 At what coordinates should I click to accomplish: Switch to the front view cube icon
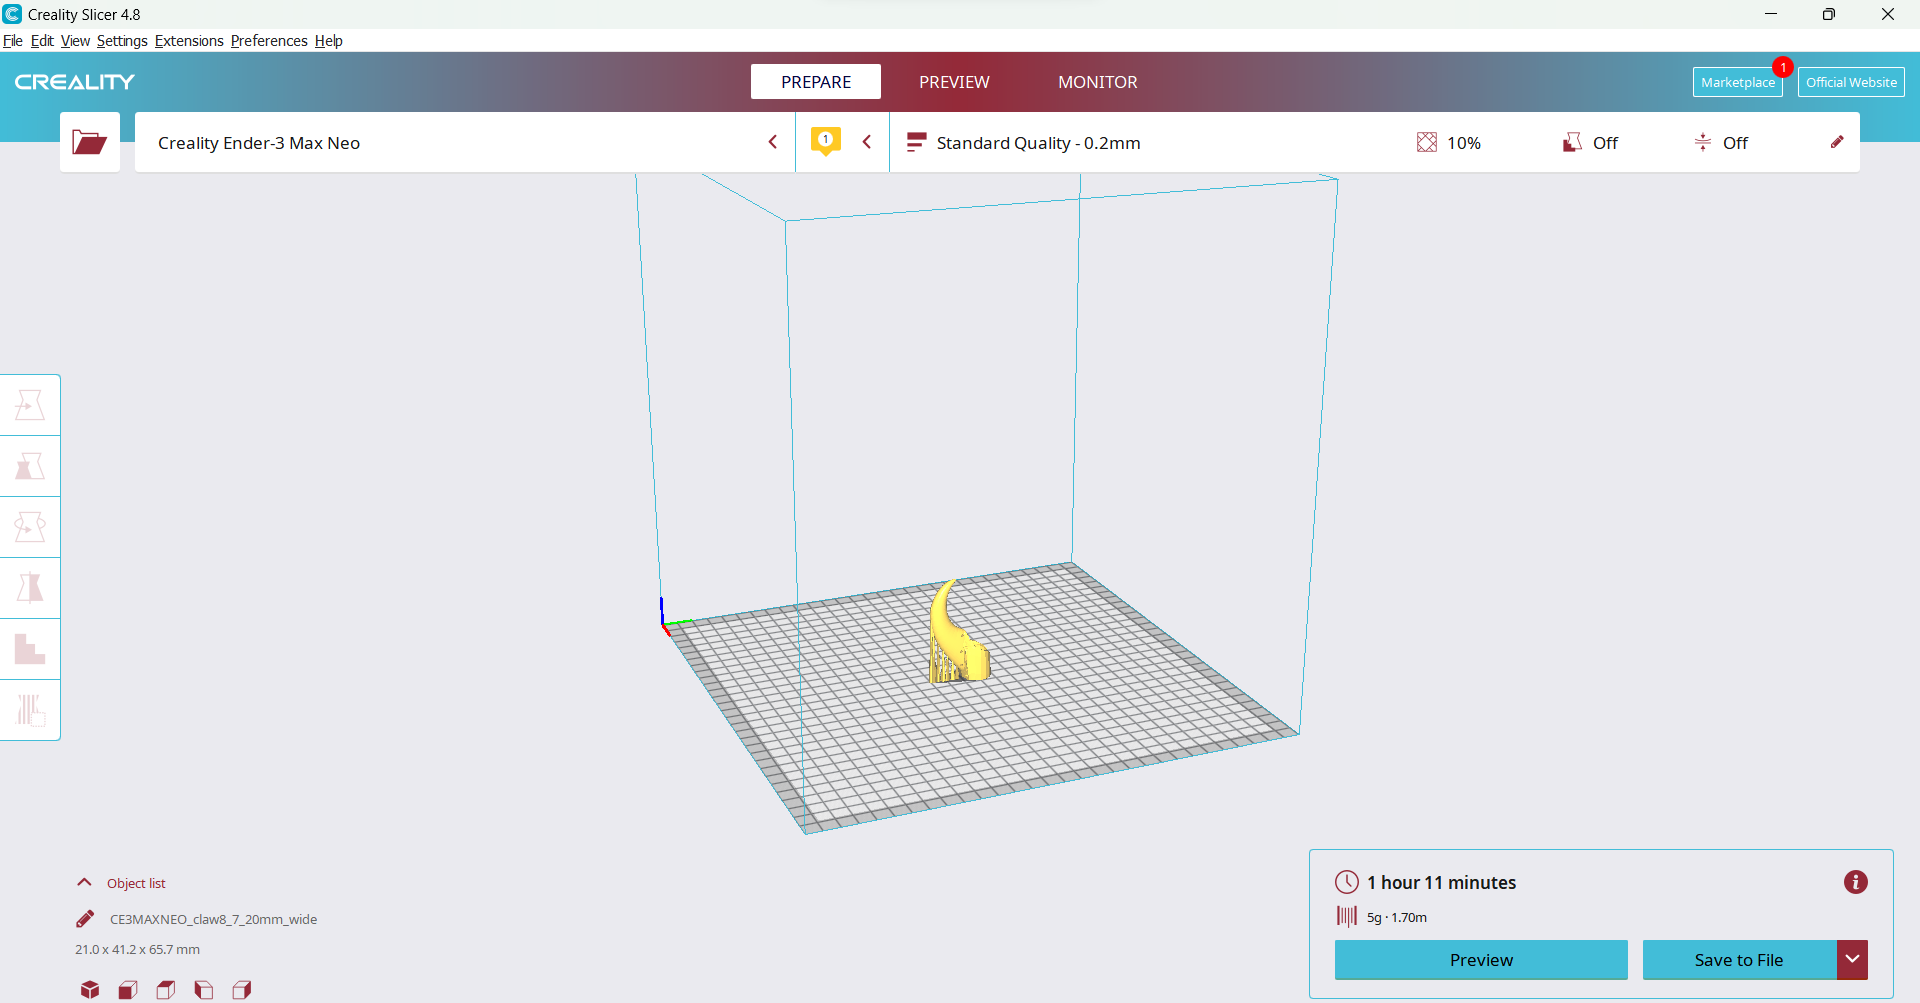[128, 990]
